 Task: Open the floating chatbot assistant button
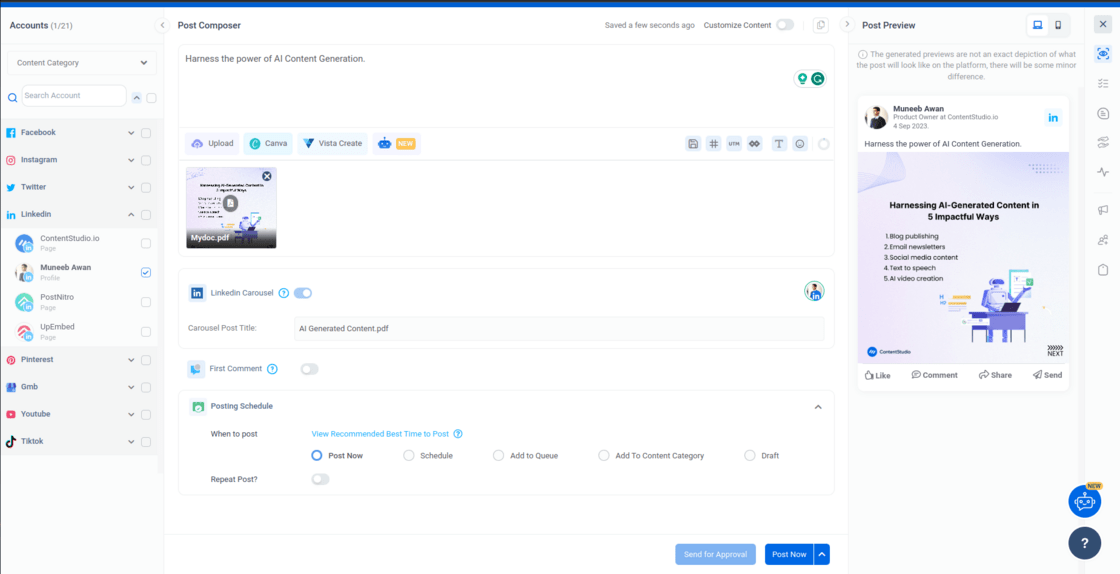(1084, 501)
